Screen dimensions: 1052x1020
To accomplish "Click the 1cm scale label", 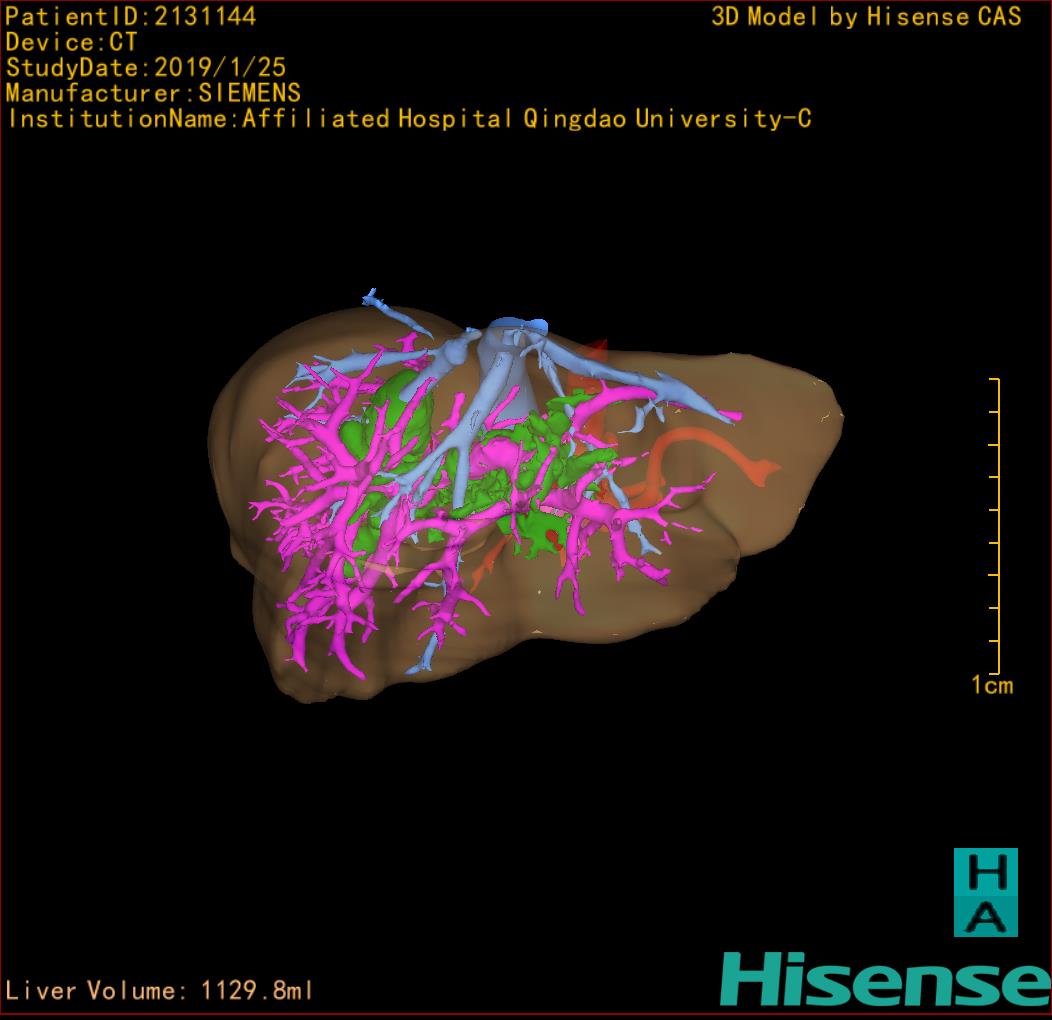I will tap(992, 685).
